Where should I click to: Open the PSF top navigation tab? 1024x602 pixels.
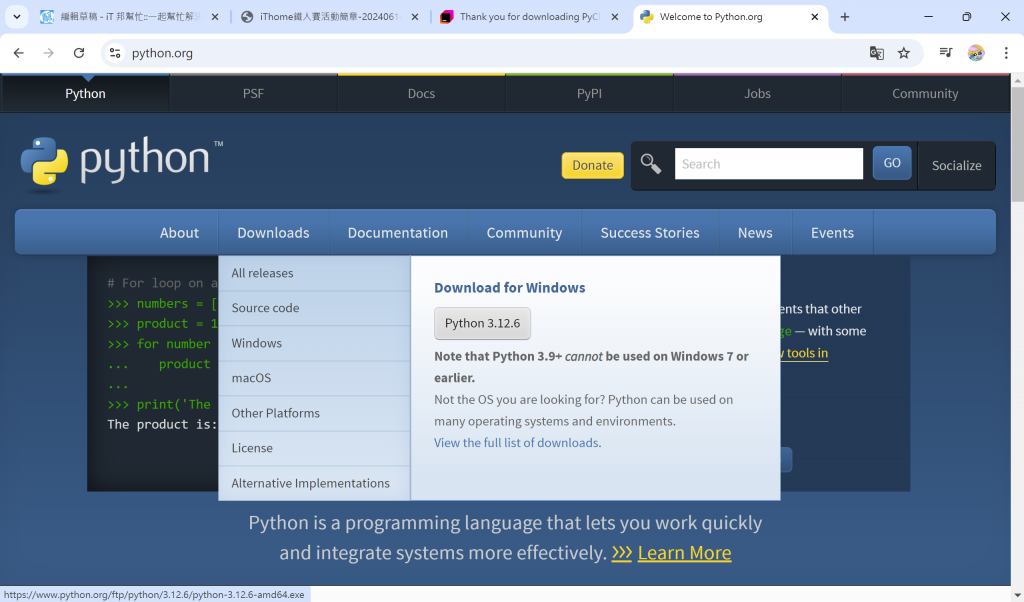pos(253,93)
